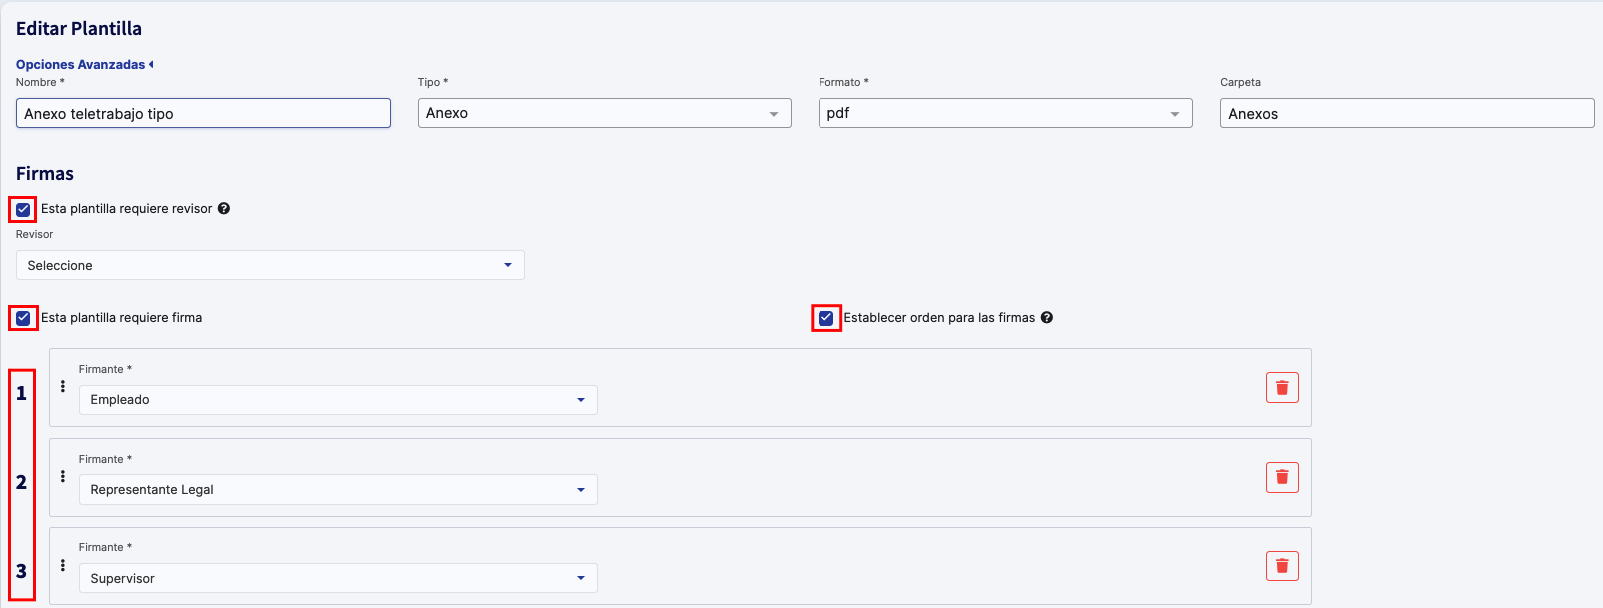Open Firmante dropdown set to Supervisor
The width and height of the screenshot is (1603, 608).
[x=338, y=579]
